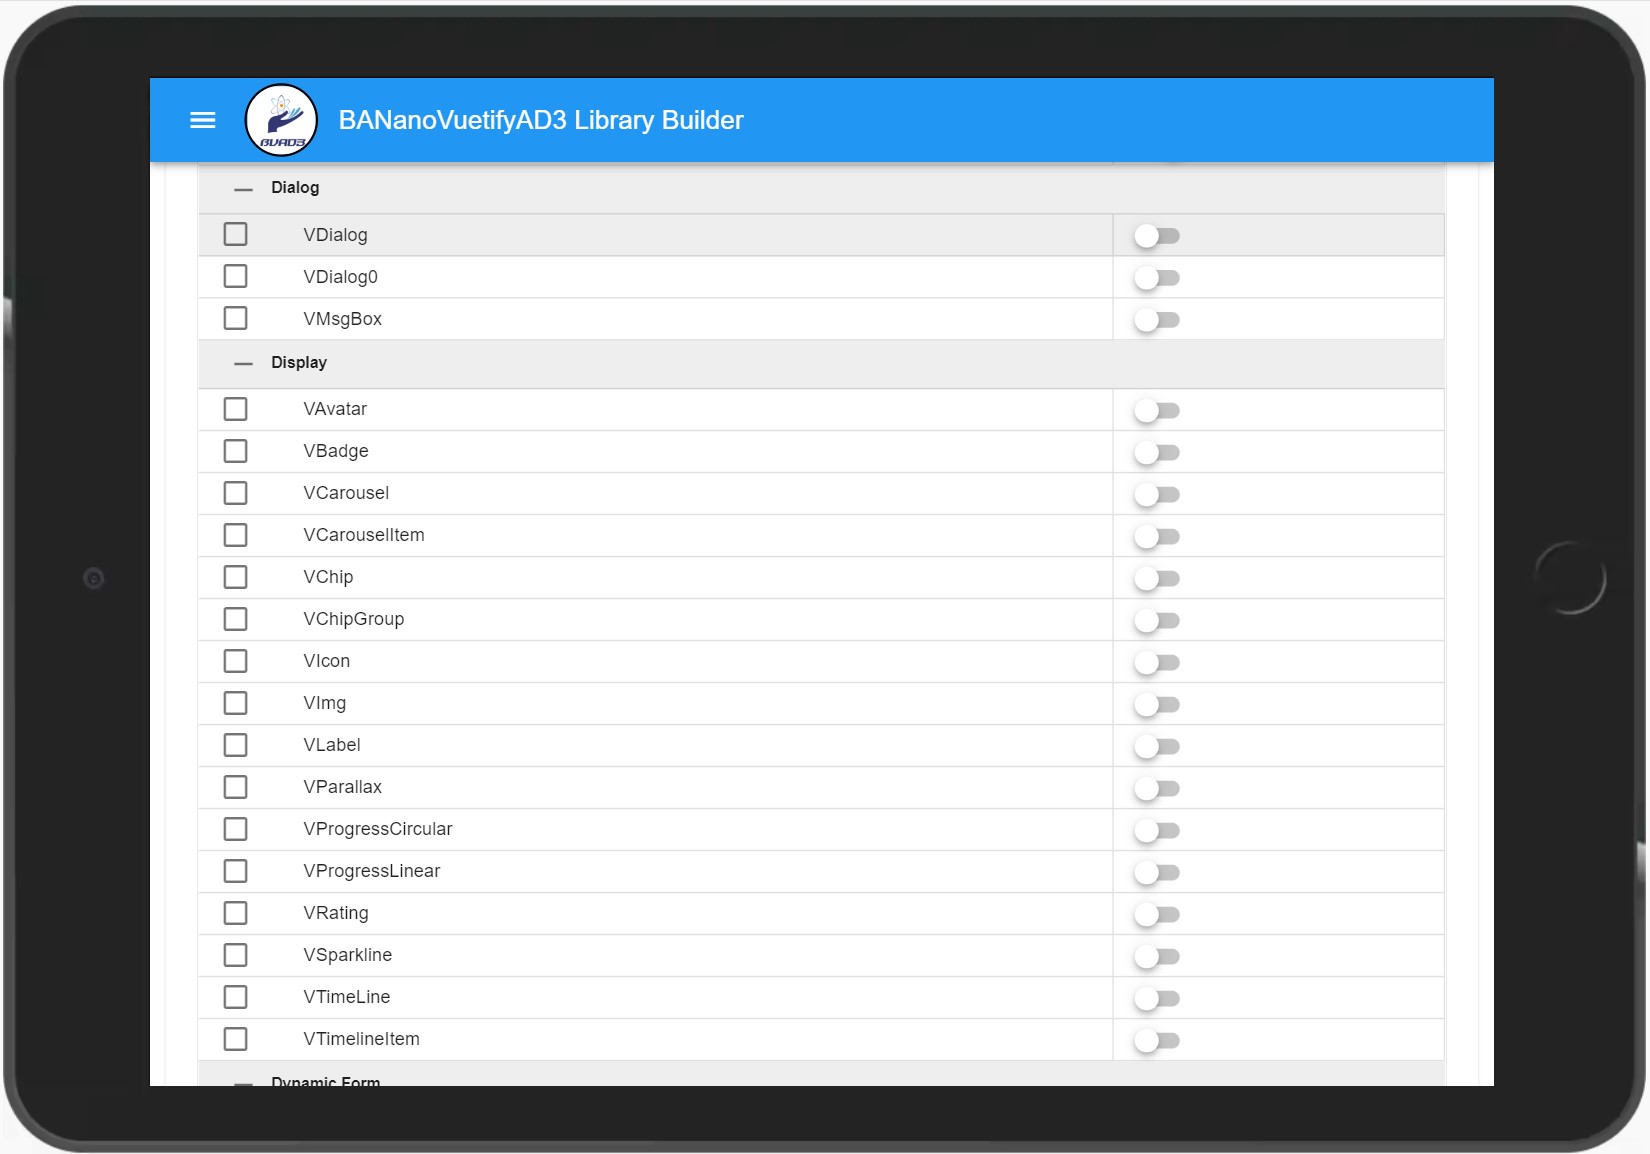The image size is (1650, 1154).
Task: Click the BVAD3 logo
Action: tap(281, 120)
